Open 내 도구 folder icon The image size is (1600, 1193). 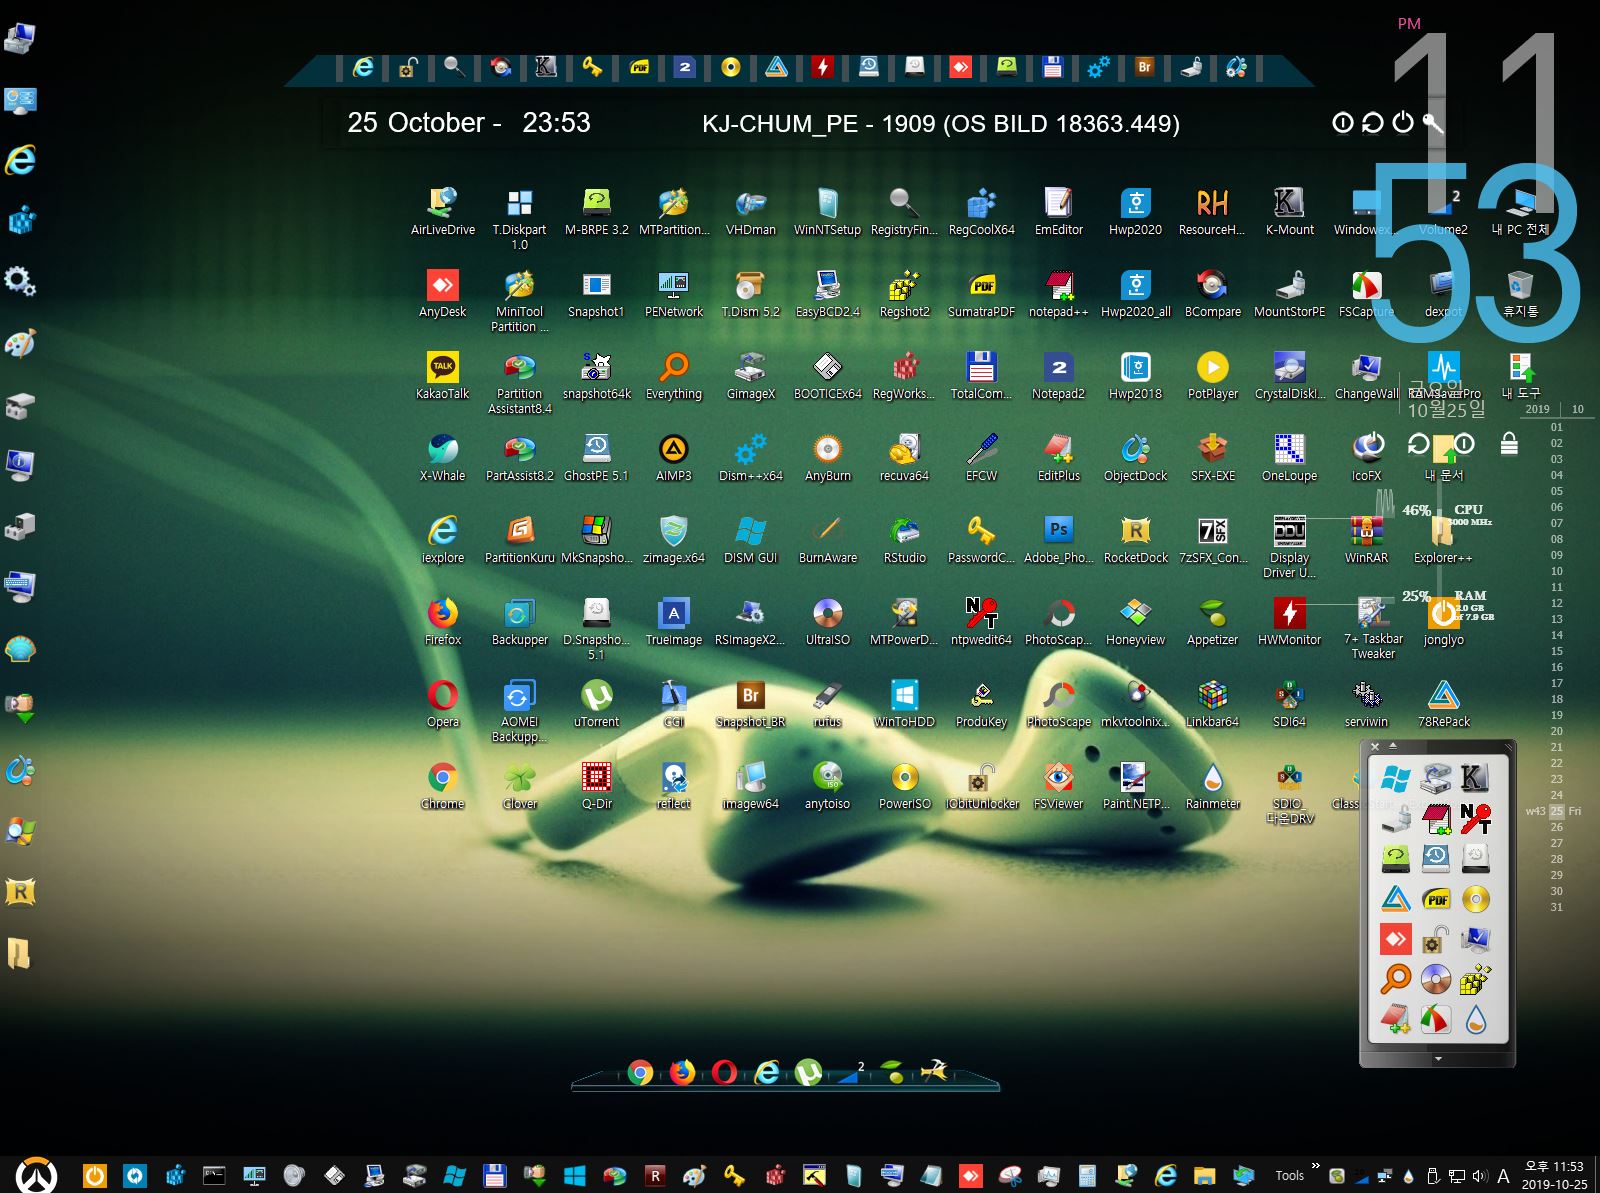[1520, 375]
